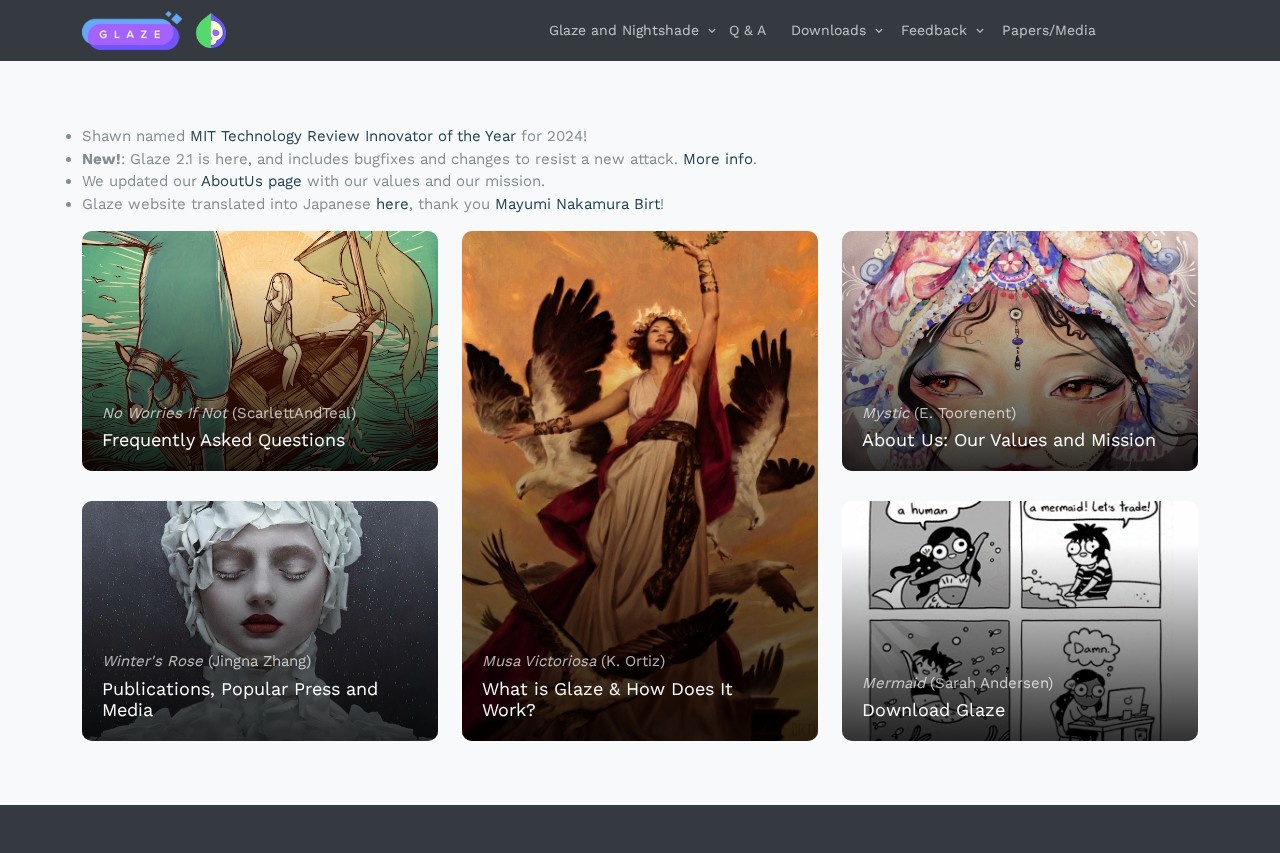The image size is (1280, 853).
Task: Open the Q & A menu item
Action: click(x=747, y=31)
